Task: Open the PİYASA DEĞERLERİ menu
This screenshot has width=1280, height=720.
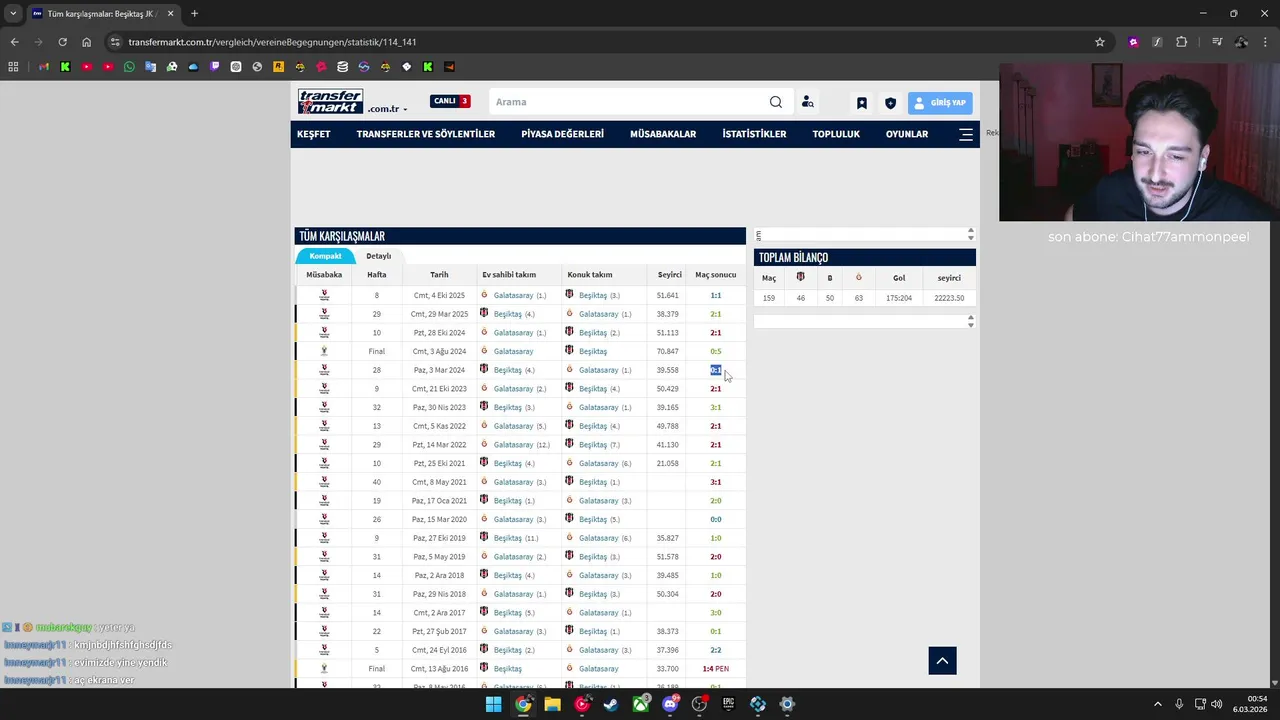Action: pyautogui.click(x=562, y=134)
